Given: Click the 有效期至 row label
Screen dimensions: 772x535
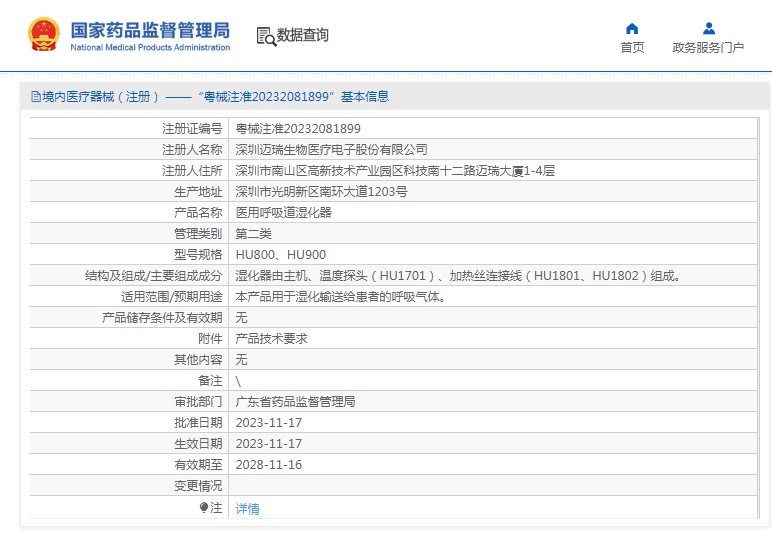Looking at the screenshot, I should click(198, 465).
